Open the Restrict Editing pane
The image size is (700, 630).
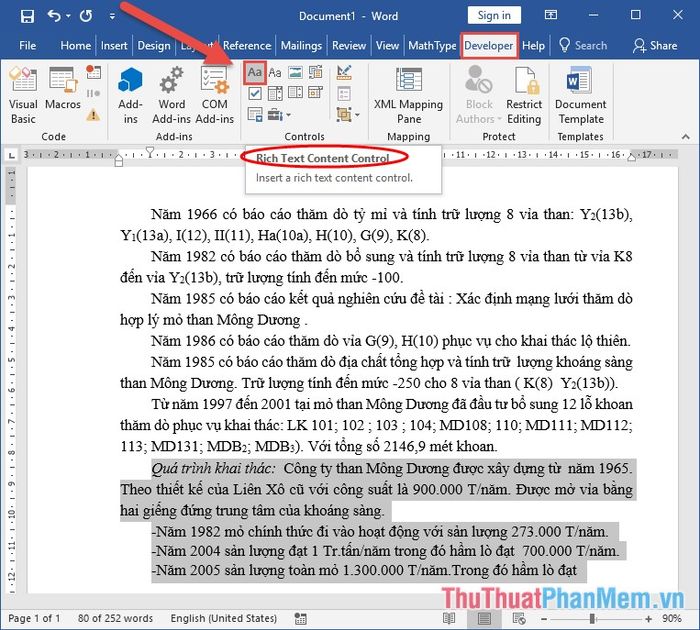524,95
